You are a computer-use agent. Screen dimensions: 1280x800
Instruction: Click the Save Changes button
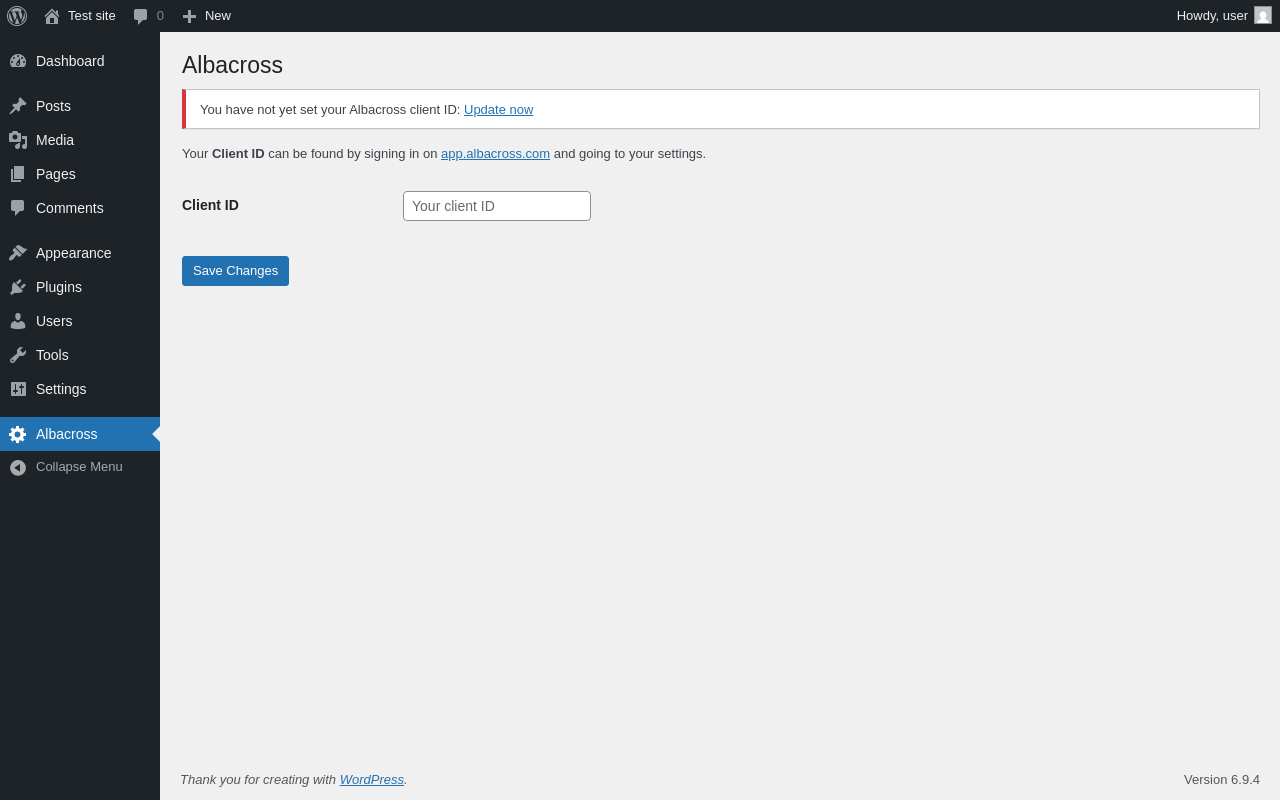(235, 271)
